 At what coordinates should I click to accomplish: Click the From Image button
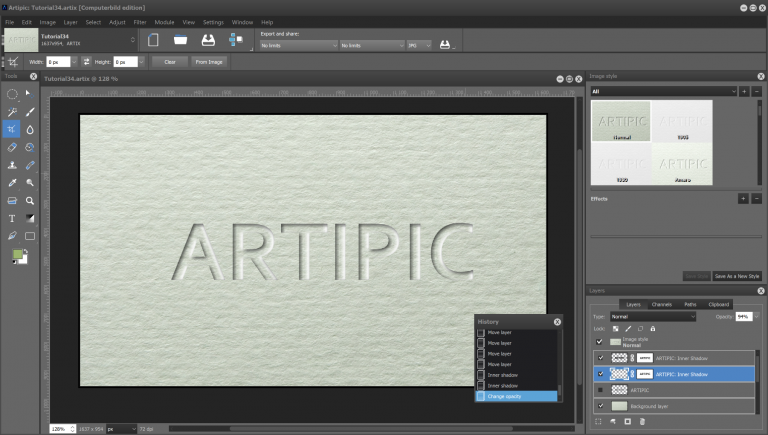pyautogui.click(x=209, y=61)
